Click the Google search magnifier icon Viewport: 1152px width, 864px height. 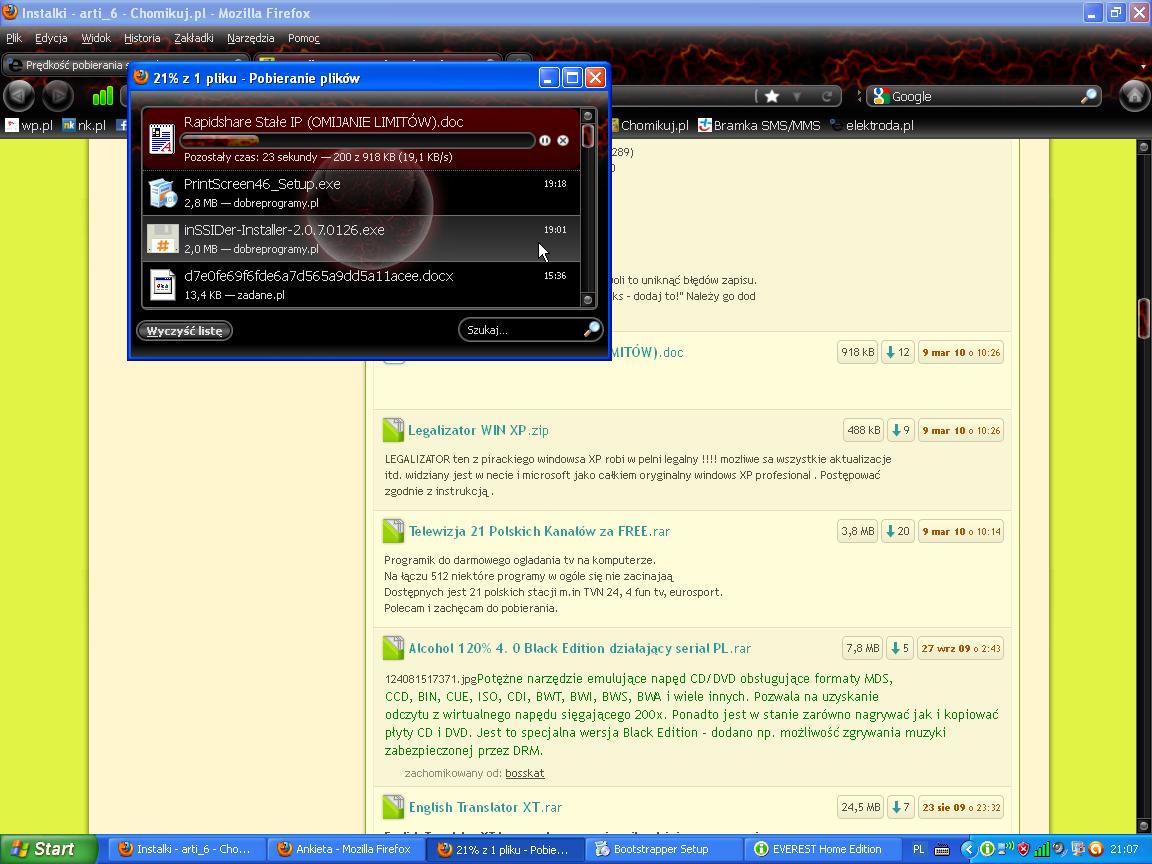coord(1089,96)
